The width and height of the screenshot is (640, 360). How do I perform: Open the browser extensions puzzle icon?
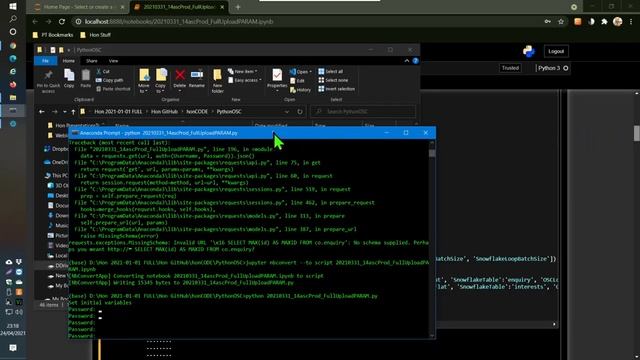[x=604, y=22]
